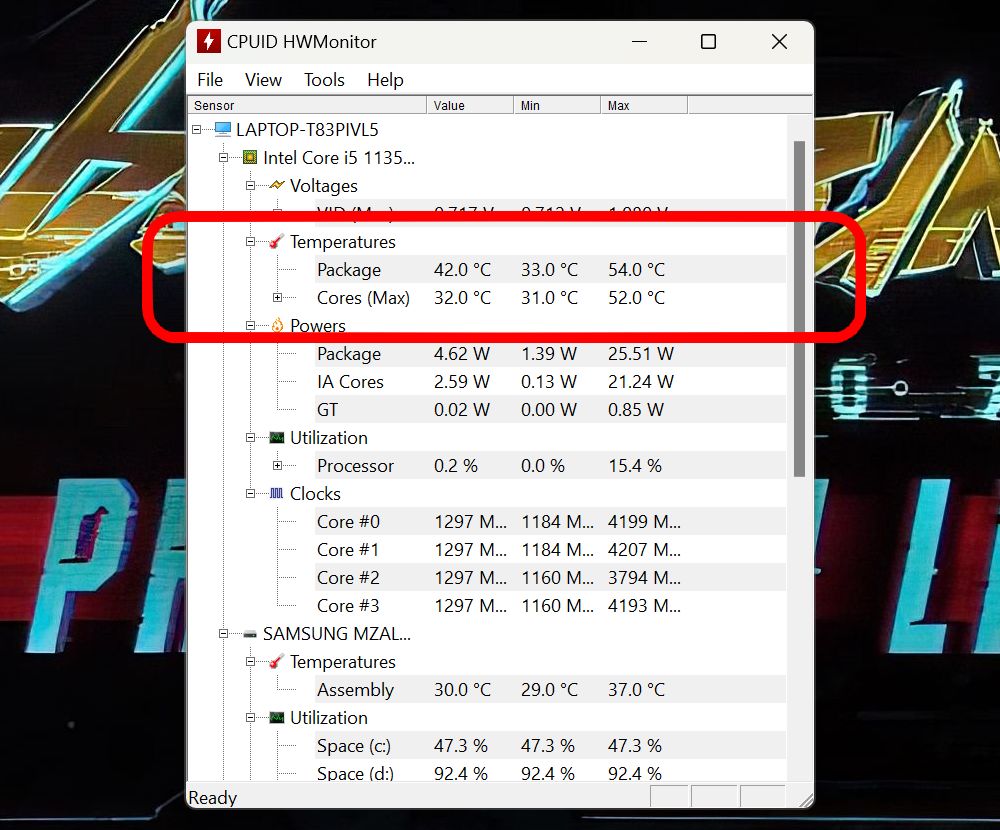Image resolution: width=1000 pixels, height=830 pixels.
Task: Expand the Cores (Max) temperature entry
Action: tap(277, 298)
